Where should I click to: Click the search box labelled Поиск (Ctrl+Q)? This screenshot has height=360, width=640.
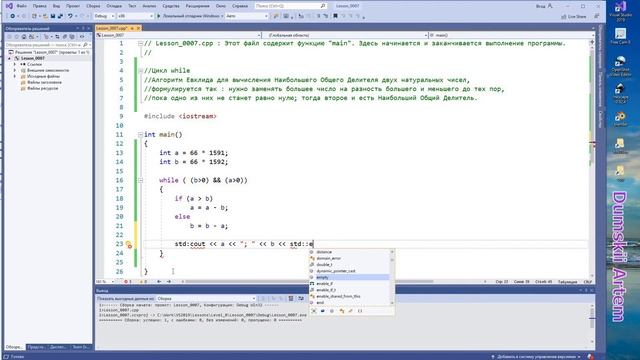290,6
